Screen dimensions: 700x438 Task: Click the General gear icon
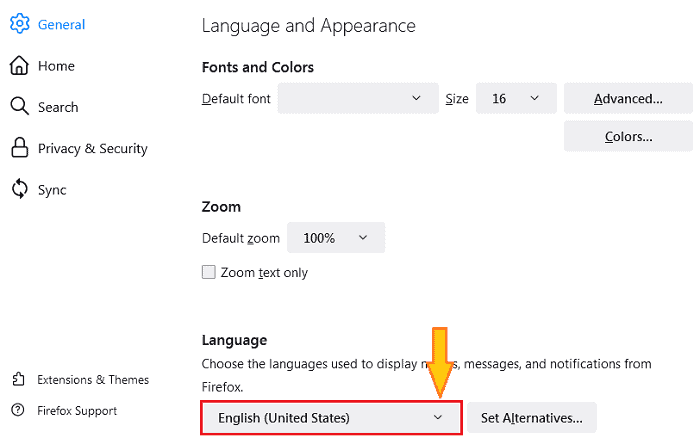[x=19, y=24]
